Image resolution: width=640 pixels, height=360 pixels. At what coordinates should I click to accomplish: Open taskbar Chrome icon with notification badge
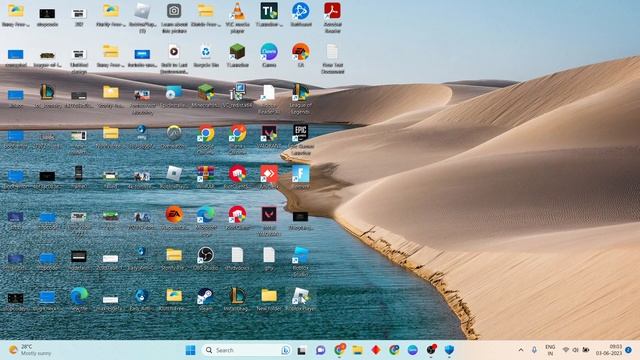pyautogui.click(x=339, y=350)
